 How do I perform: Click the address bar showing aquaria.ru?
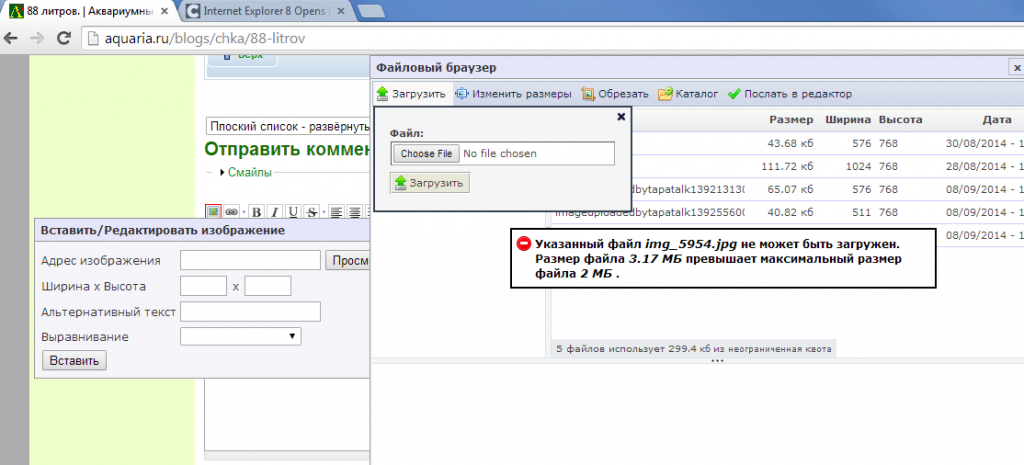(x=552, y=39)
